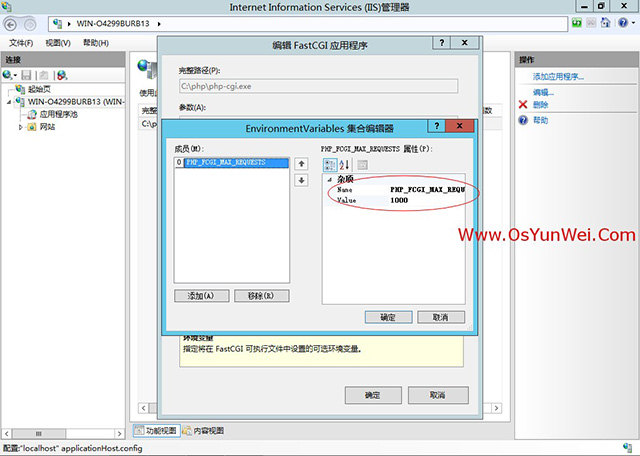The height and width of the screenshot is (456, 640).
Task: Select the Value field showing 1000
Action: [425, 200]
